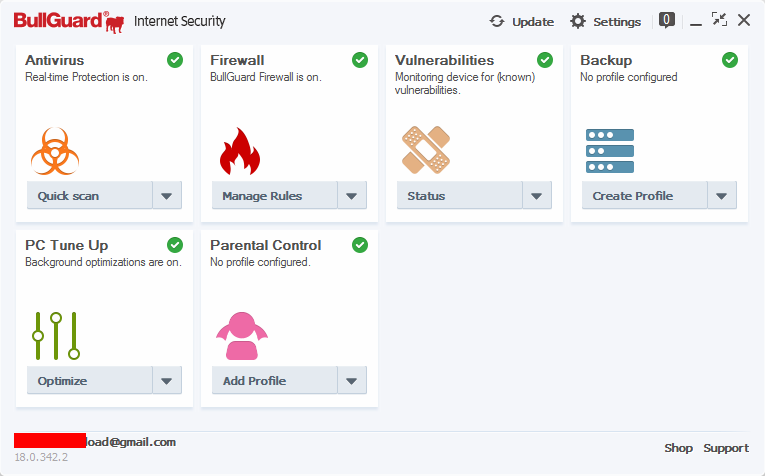765x476 pixels.
Task: Click the pink girl Parental Control icon
Action: pos(242,336)
